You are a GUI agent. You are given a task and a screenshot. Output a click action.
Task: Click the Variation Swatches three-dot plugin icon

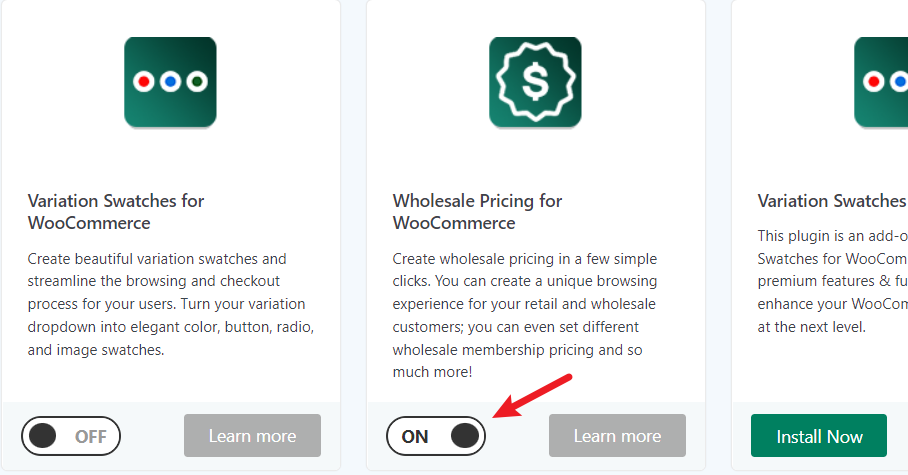tap(170, 82)
